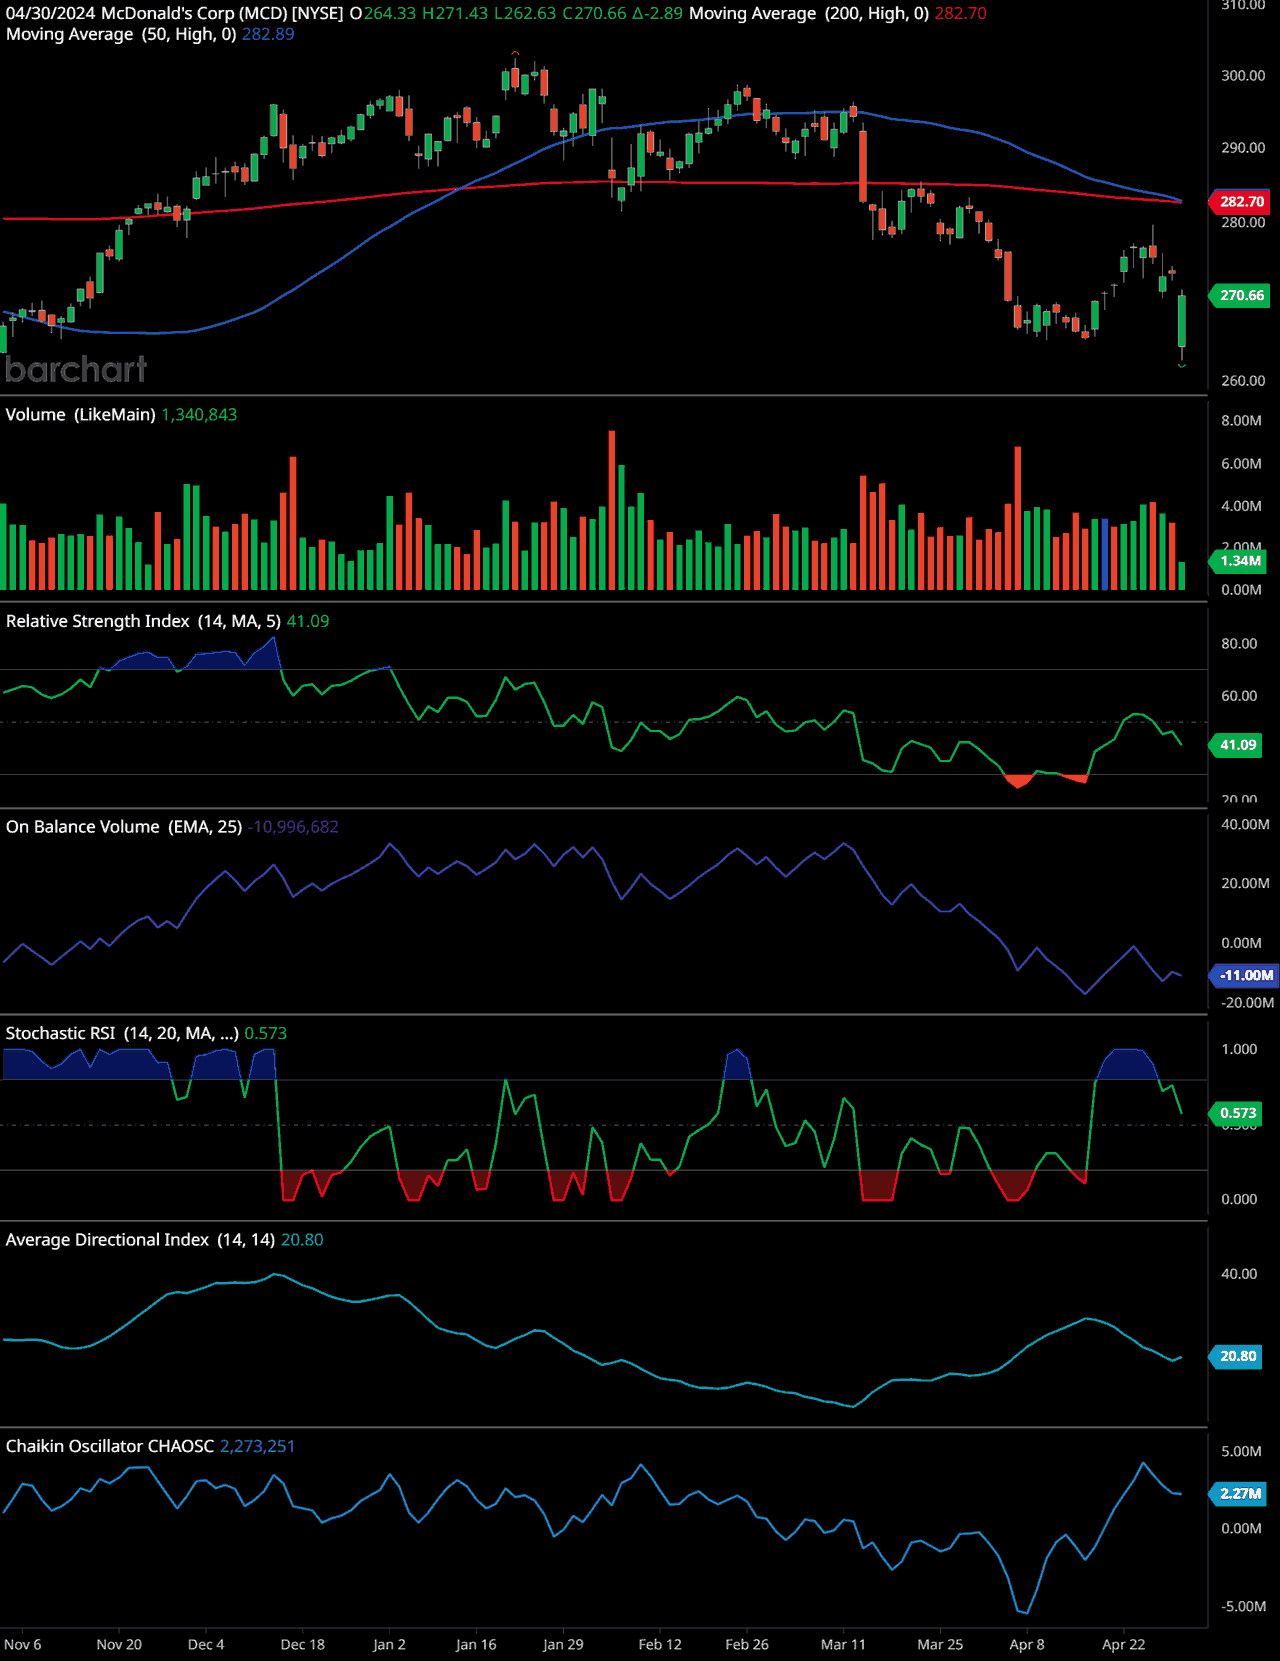Click the 282.70 moving average price tag
Image resolution: width=1280 pixels, height=1661 pixels.
[1241, 202]
